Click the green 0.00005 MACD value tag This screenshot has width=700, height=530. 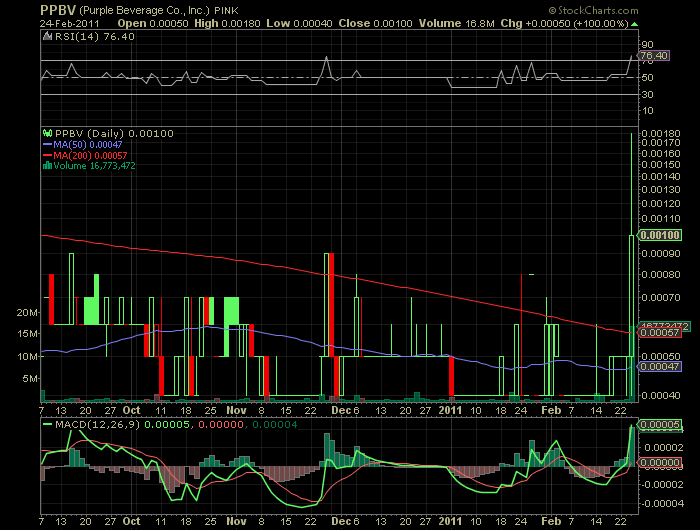click(x=660, y=425)
